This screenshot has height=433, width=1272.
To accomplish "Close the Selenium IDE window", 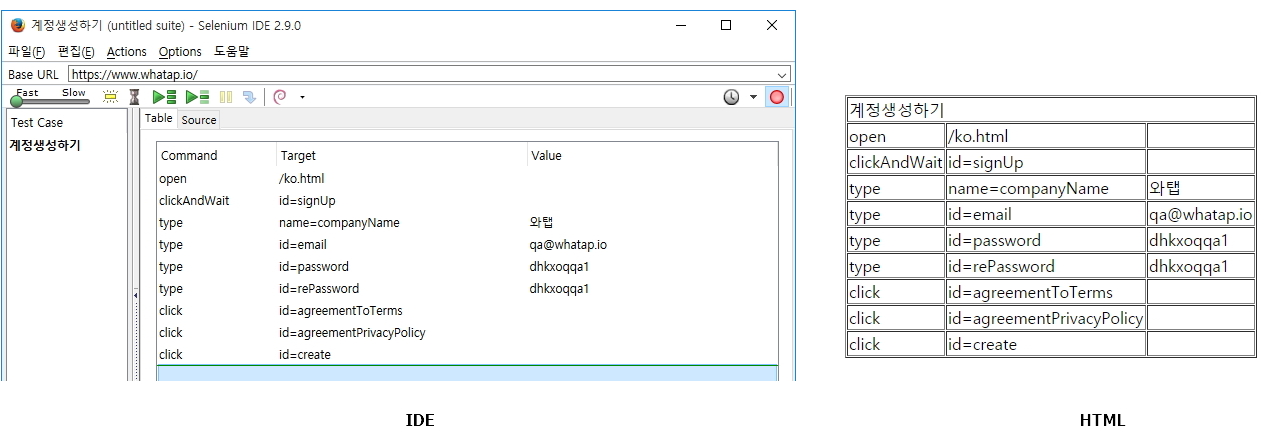I will click(x=772, y=25).
